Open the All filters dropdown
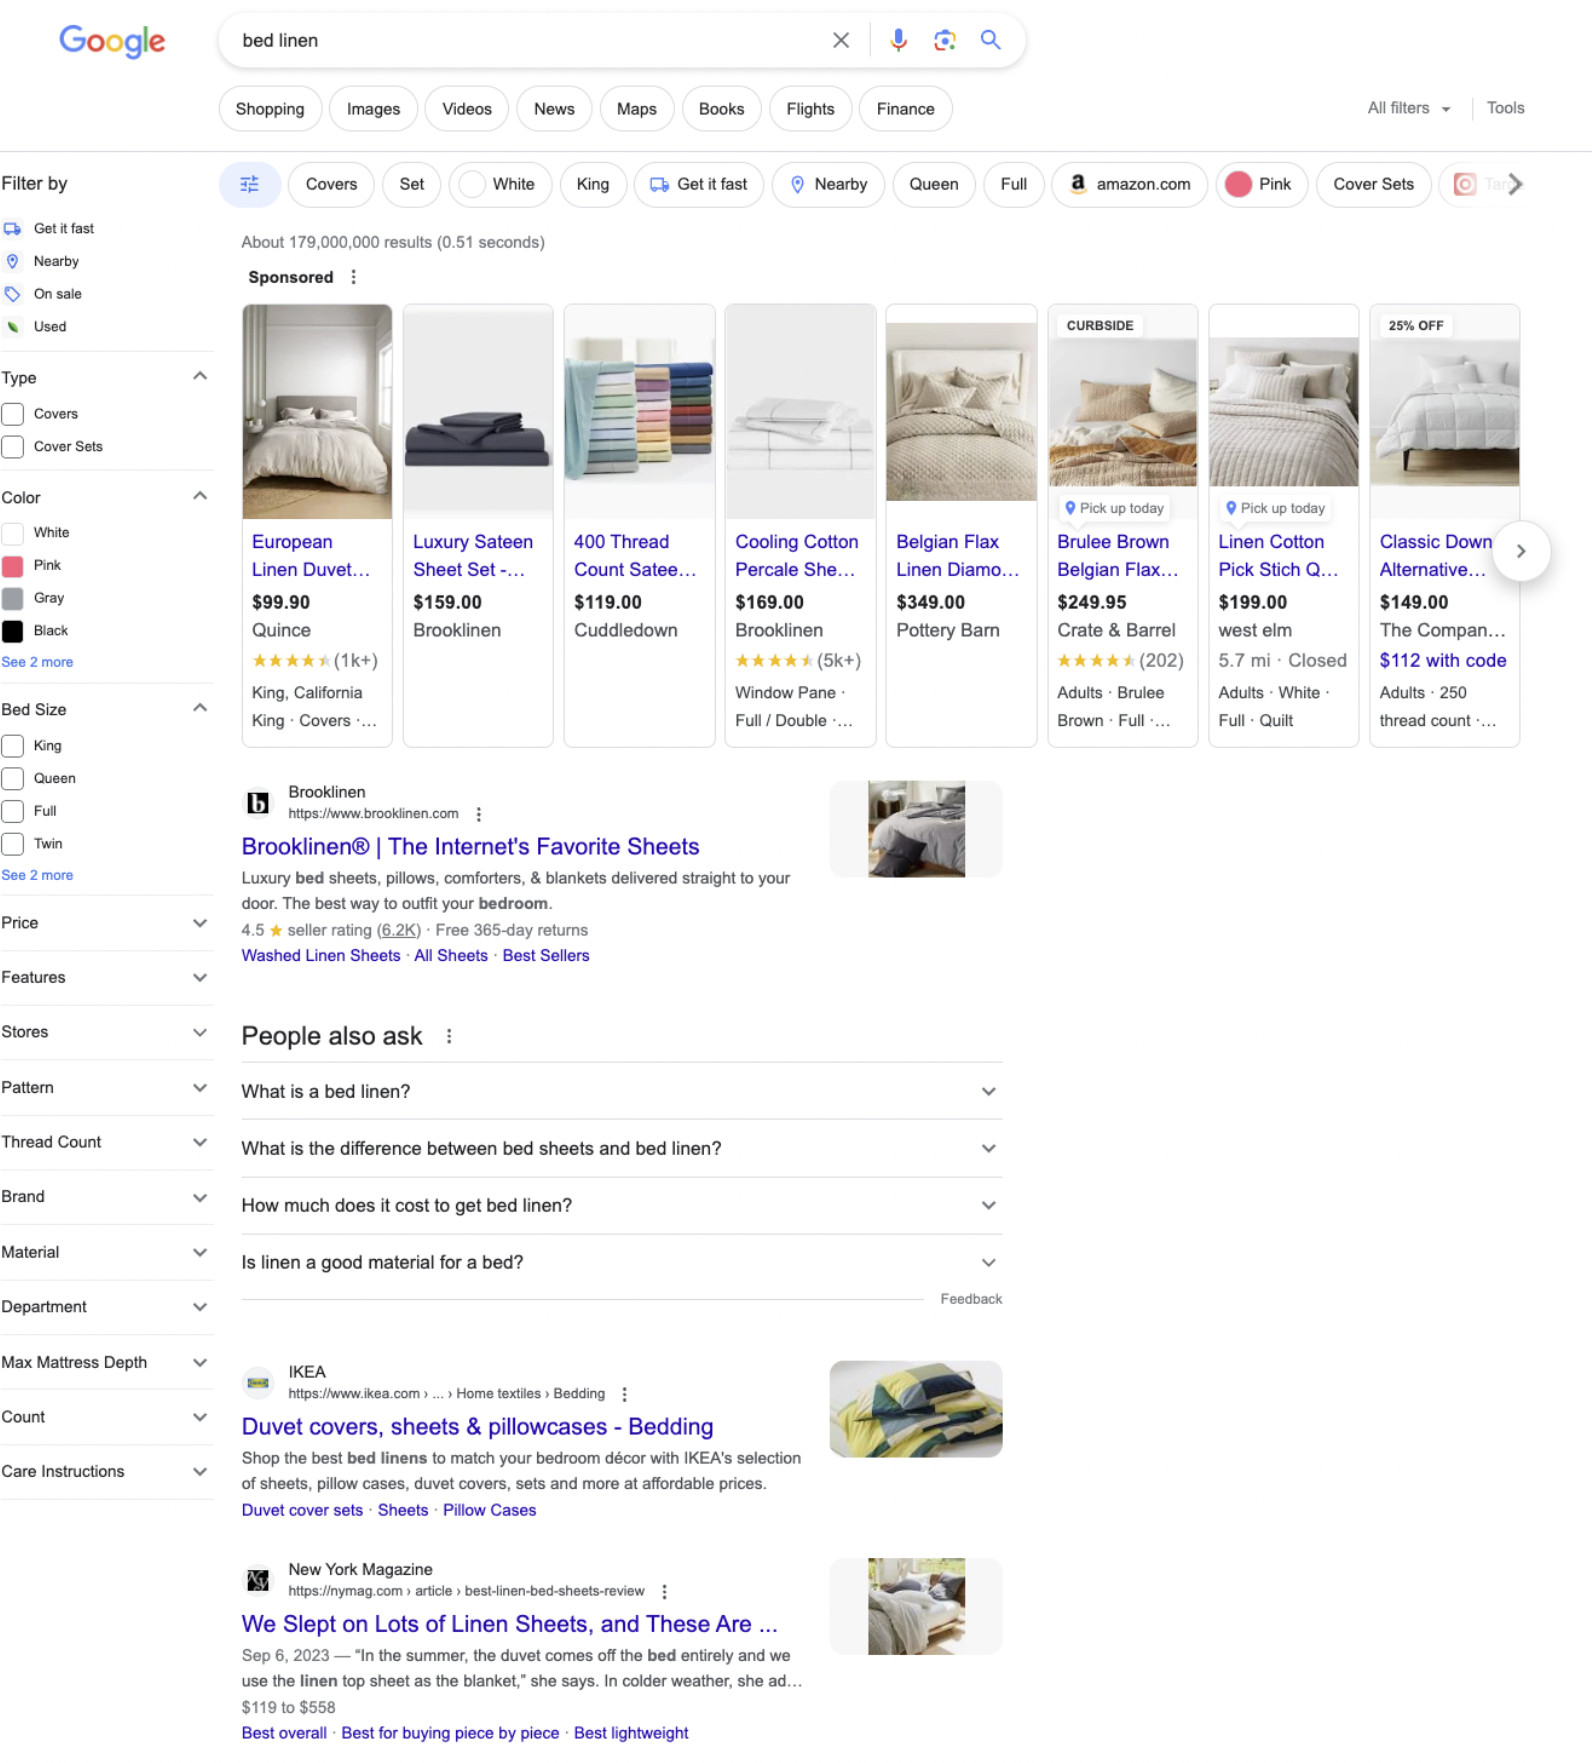This screenshot has width=1592, height=1763. point(1409,108)
